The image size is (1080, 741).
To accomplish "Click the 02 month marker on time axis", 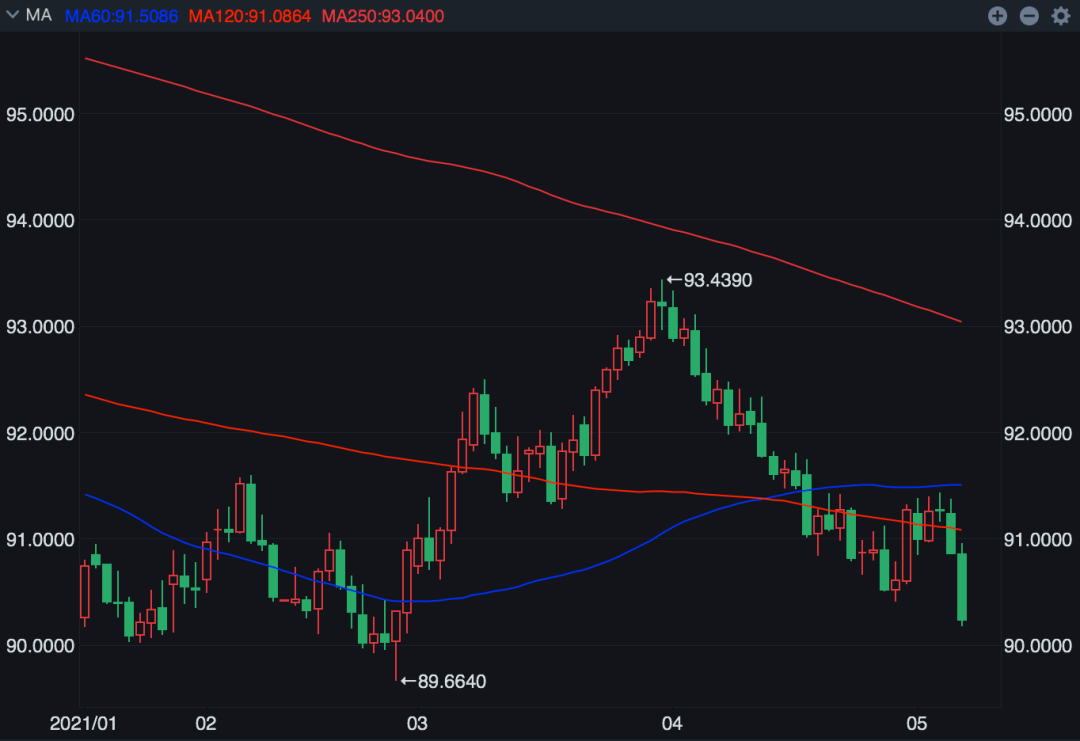I will coord(206,722).
